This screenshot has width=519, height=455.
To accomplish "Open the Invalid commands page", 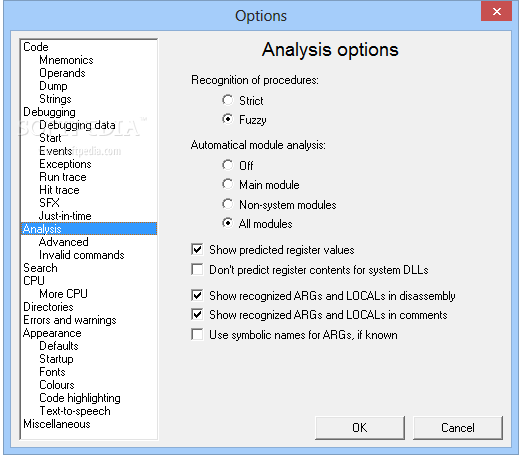I will click(82, 255).
